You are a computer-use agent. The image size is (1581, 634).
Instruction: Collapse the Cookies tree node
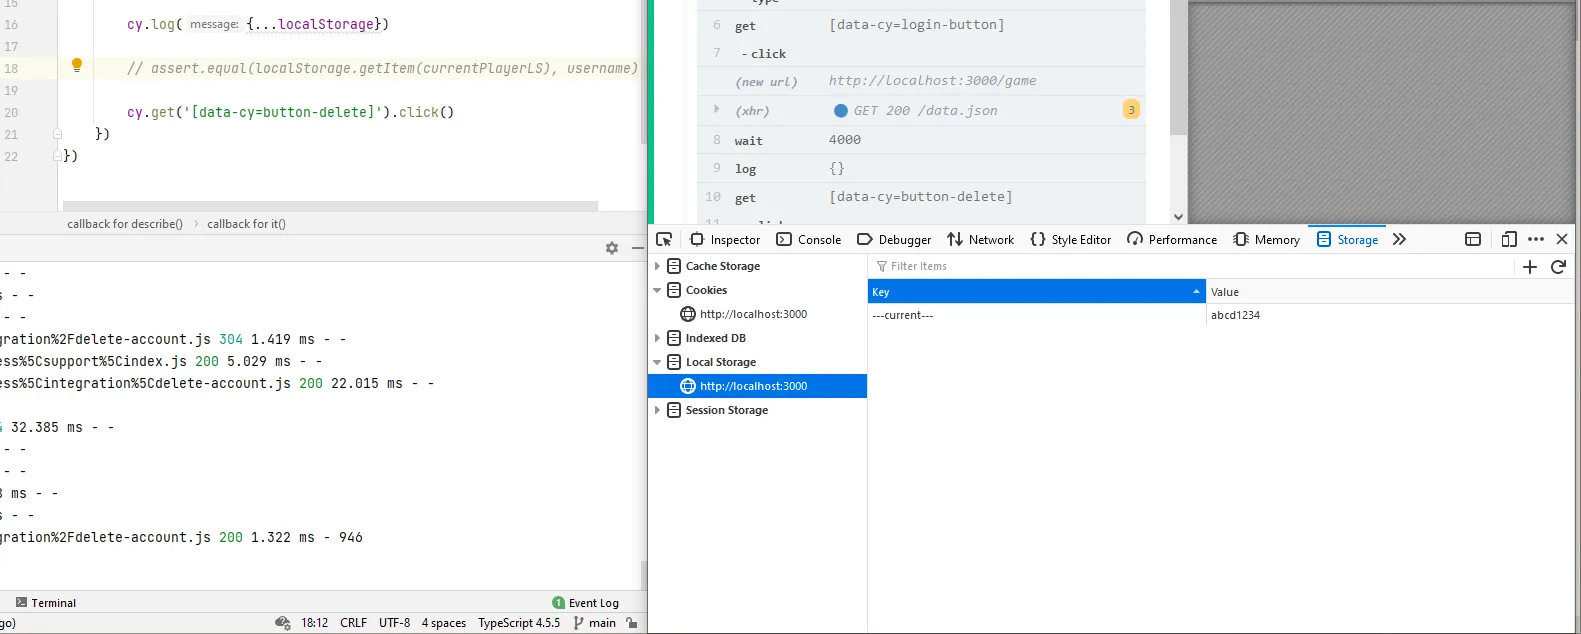pyautogui.click(x=657, y=290)
